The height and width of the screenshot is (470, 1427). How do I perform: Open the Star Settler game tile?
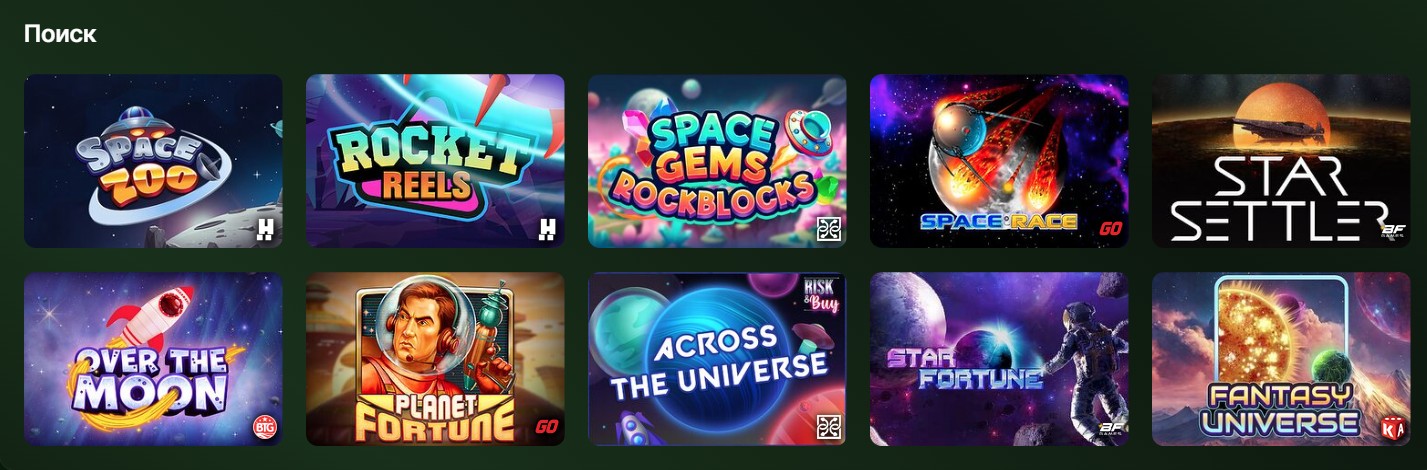pyautogui.click(x=1281, y=161)
